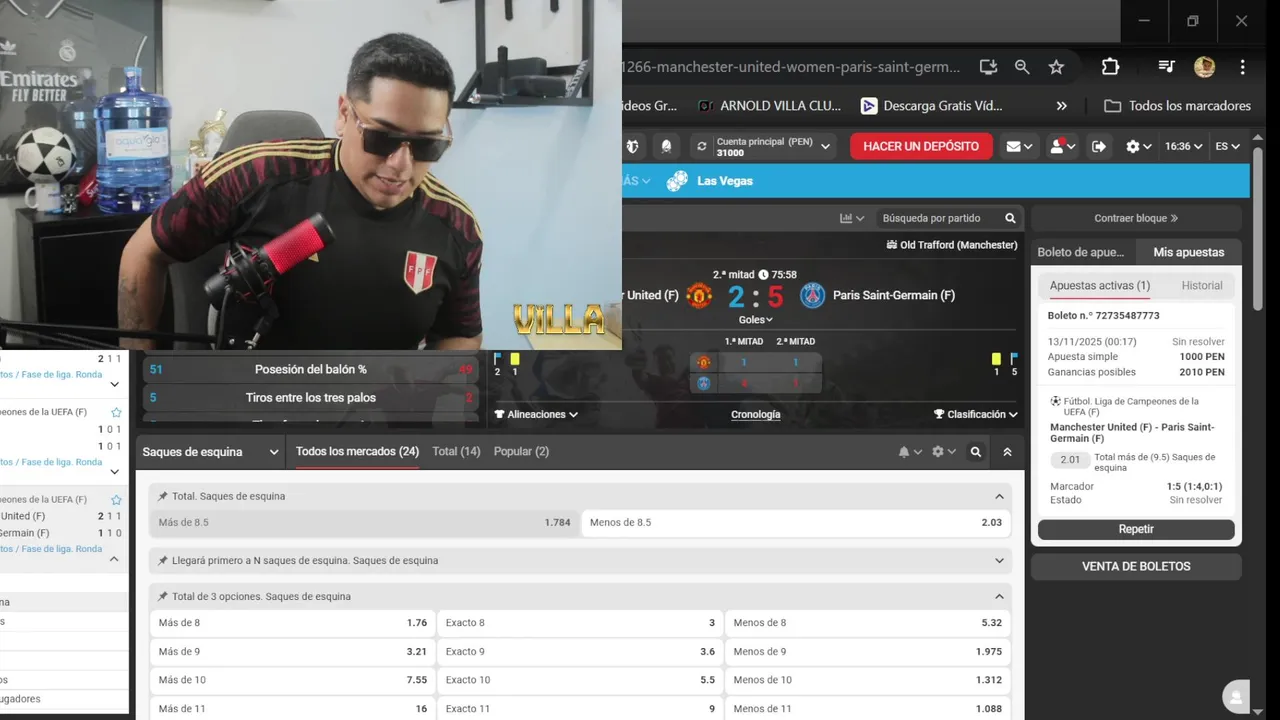This screenshot has height=720, width=1280.
Task: Select the Menos de 8.5 odds 2.03
Action: (795, 523)
